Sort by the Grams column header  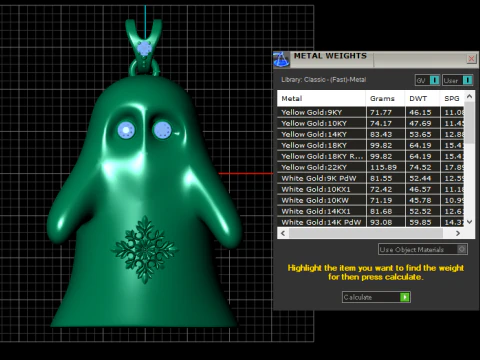385,98
